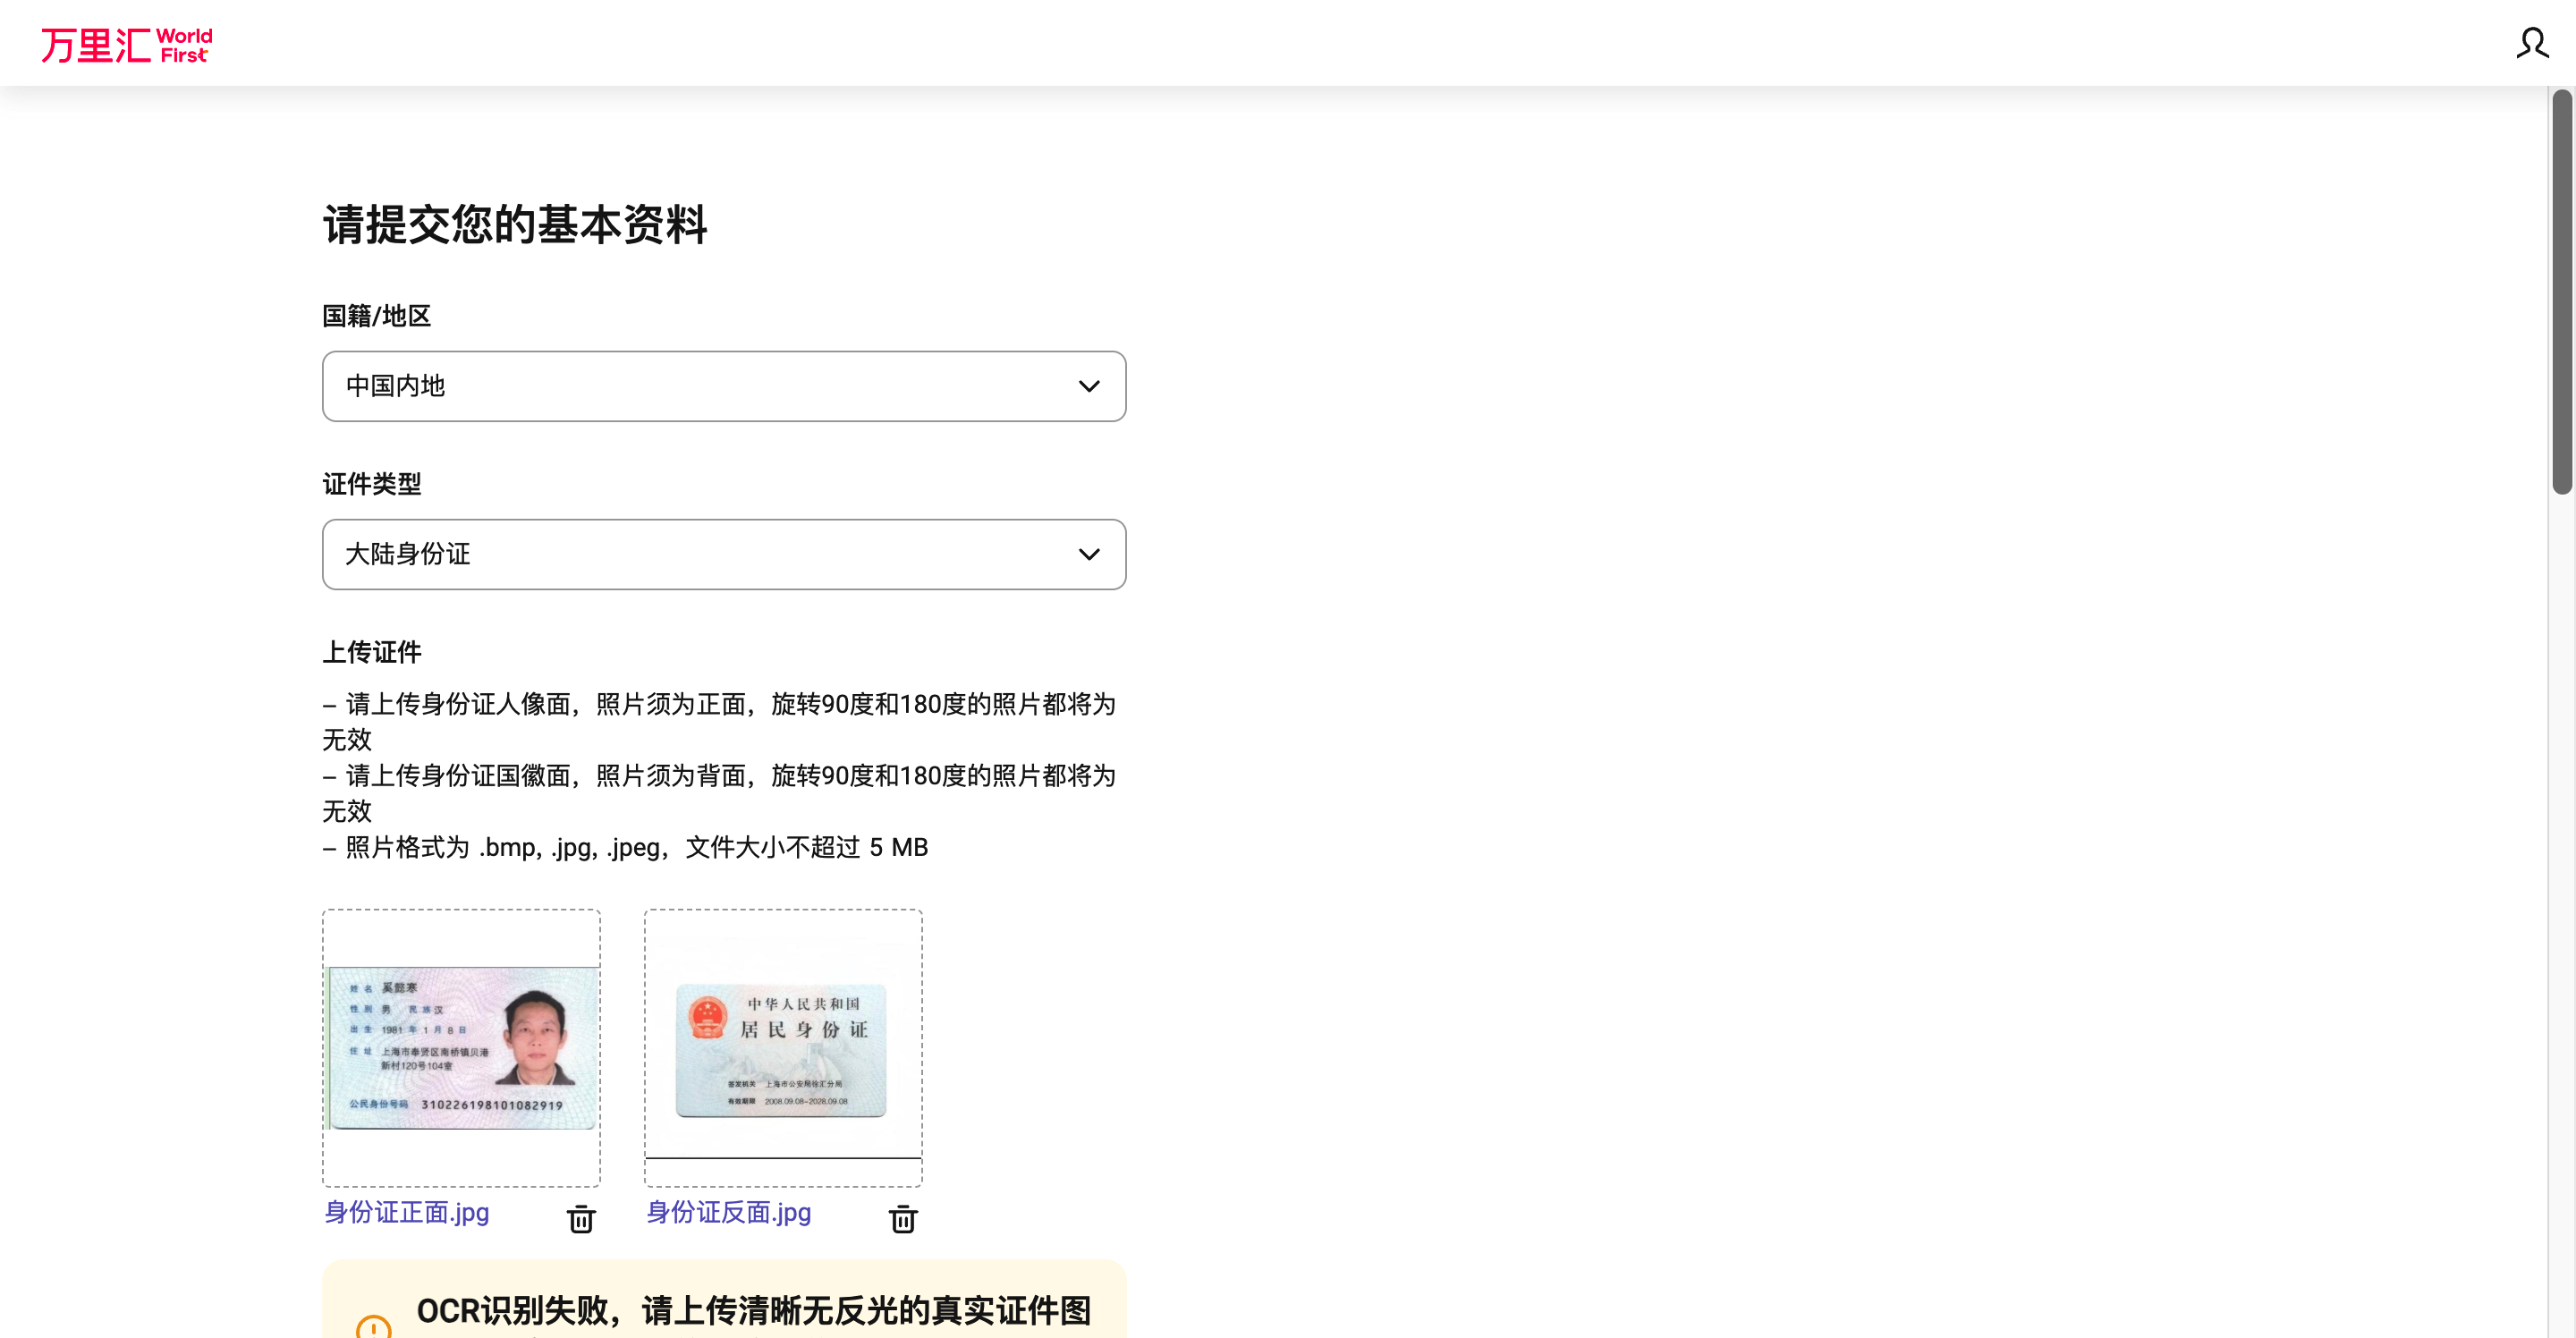Click the 国籍/地区 field label
Viewport: 2576px width, 1338px height.
tap(377, 316)
